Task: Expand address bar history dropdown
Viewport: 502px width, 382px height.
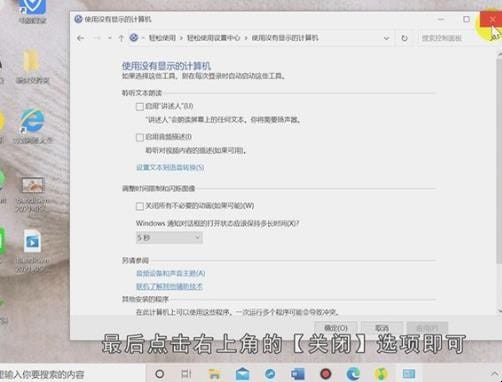Action: [386, 38]
